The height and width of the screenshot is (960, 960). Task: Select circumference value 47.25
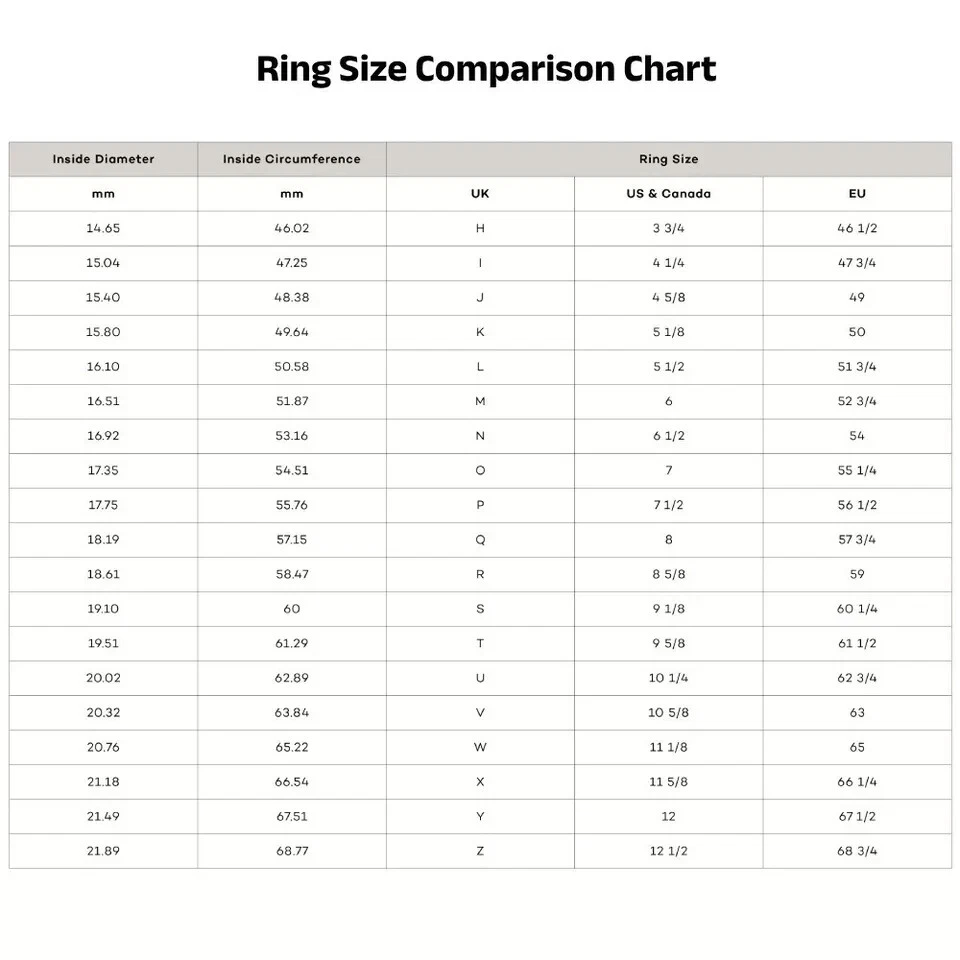tap(291, 263)
